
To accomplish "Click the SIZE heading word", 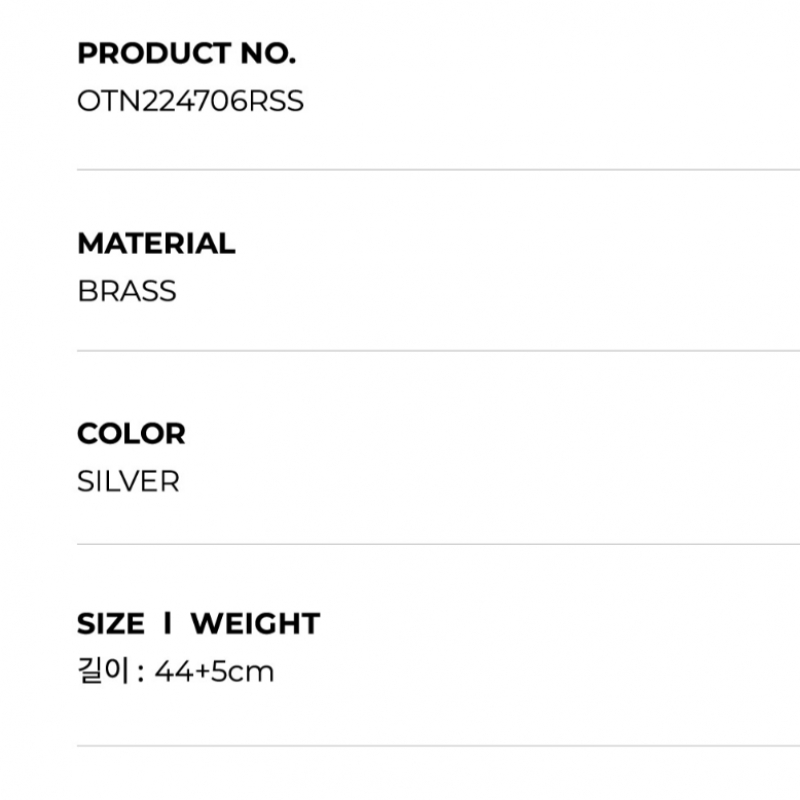I will (x=111, y=623).
